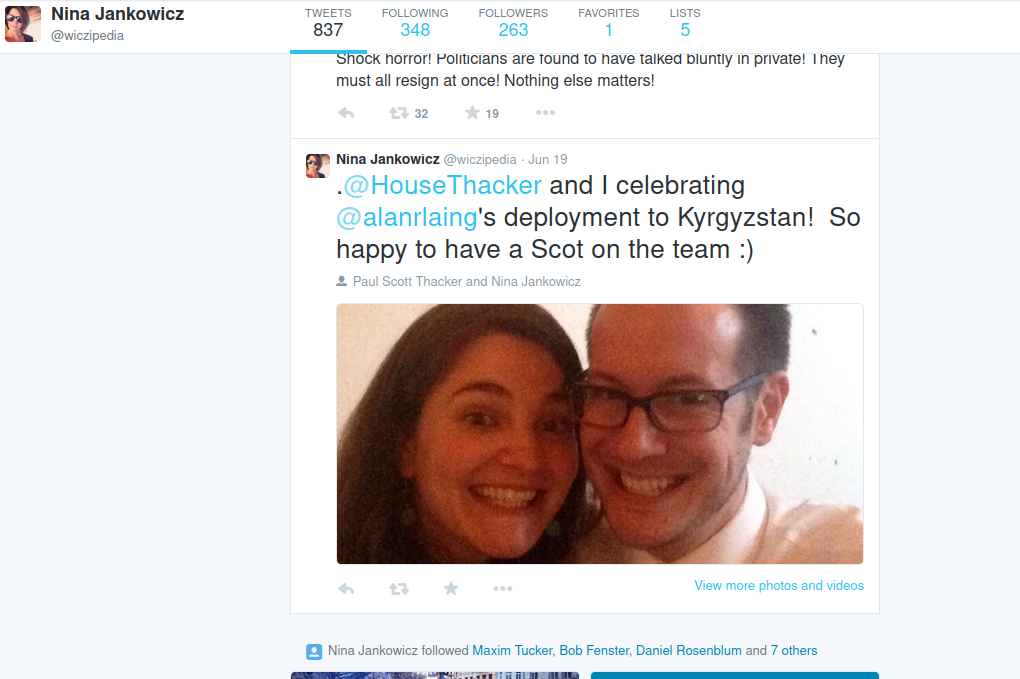This screenshot has width=1020, height=679.
Task: Reply to the politicians resign tweet
Action: click(x=346, y=113)
